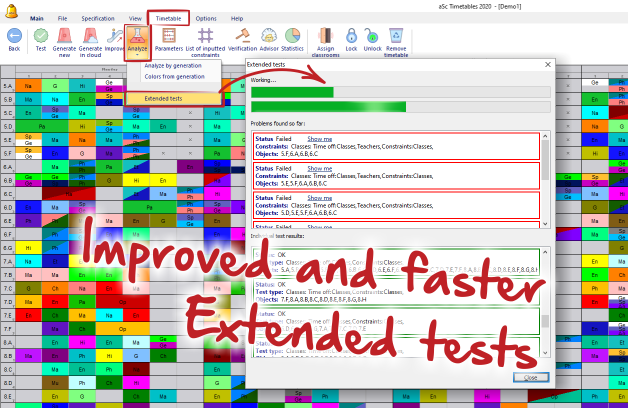The height and width of the screenshot is (408, 628).
Task: Click the Close button in Extended tests
Action: 531,377
